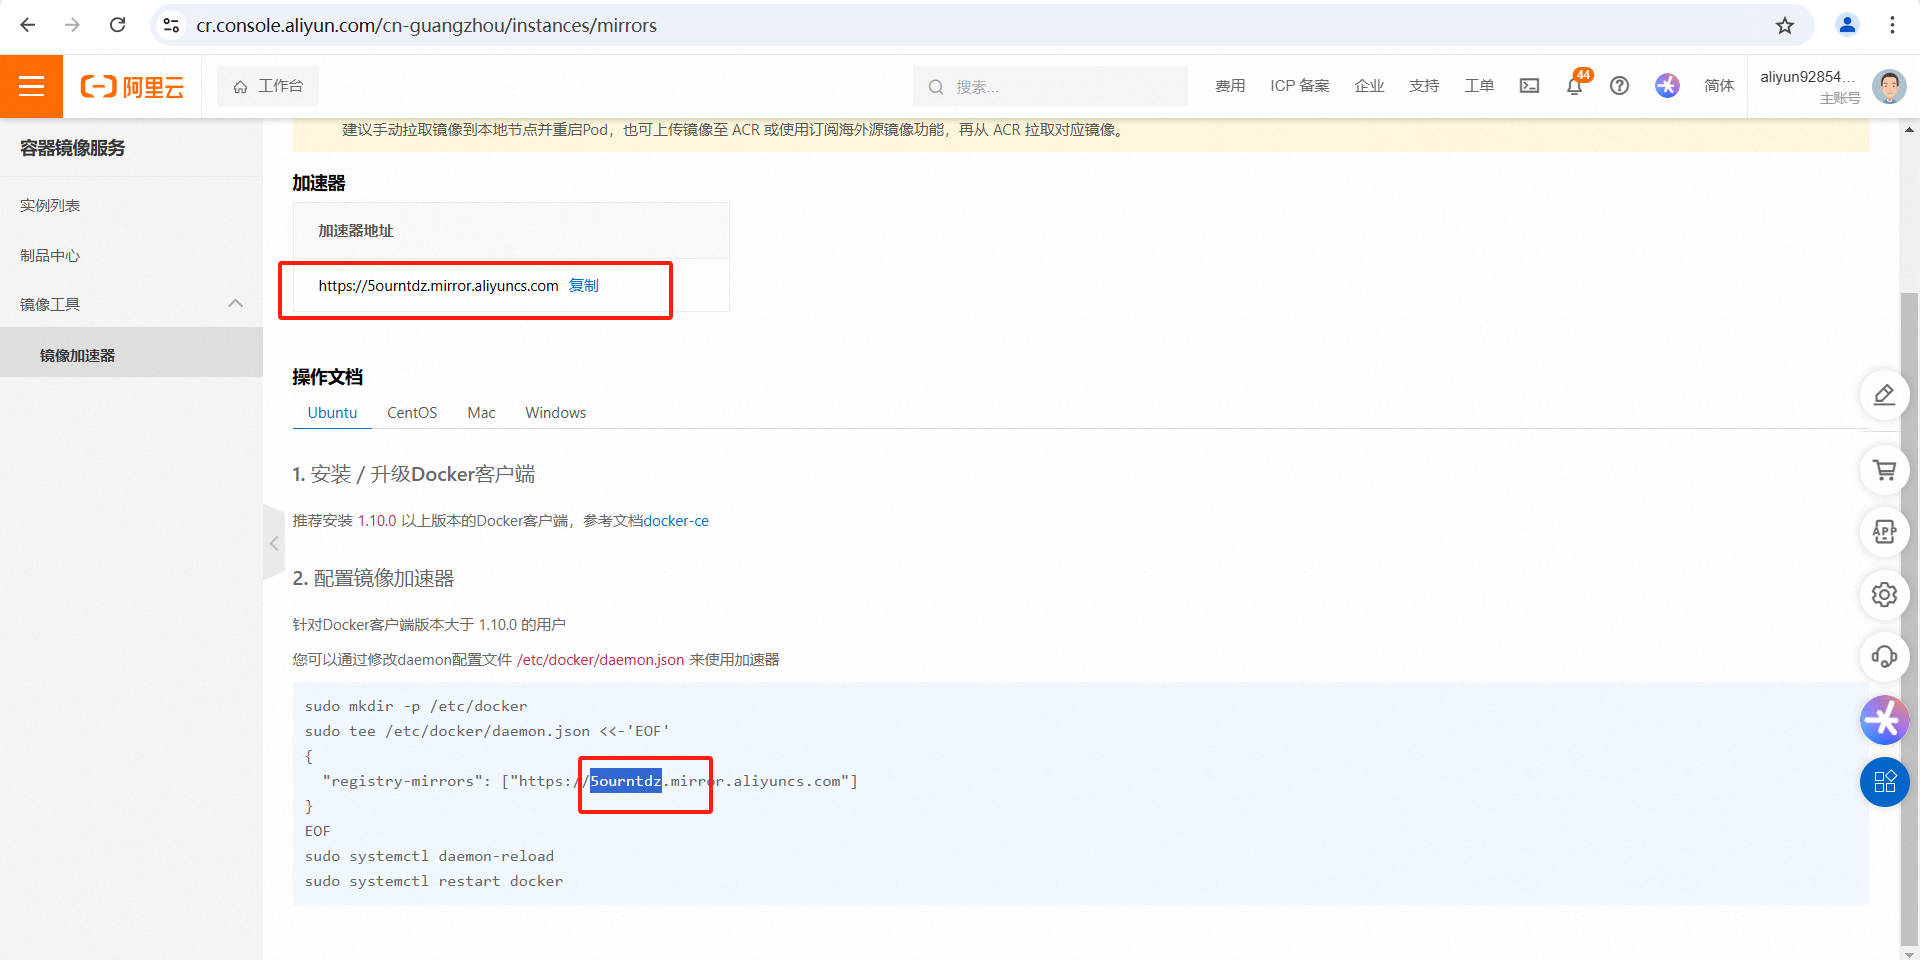
Task: Click the 复制 link to copy accelerator address
Action: [x=584, y=286]
